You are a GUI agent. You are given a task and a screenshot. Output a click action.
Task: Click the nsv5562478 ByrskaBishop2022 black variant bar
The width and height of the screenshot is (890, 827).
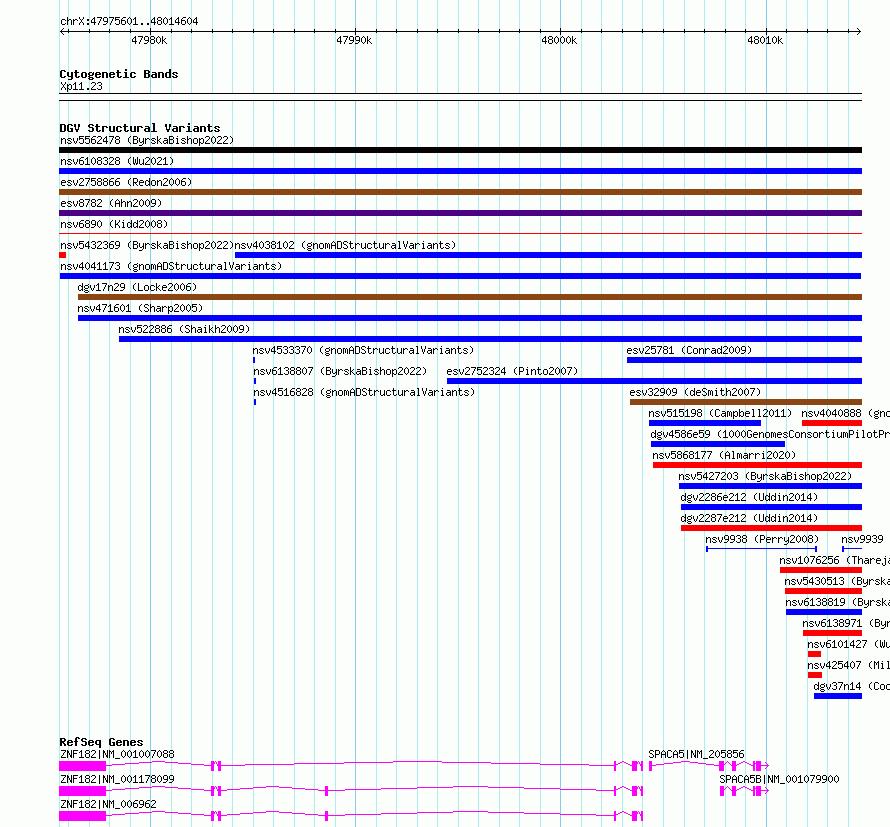(x=460, y=150)
